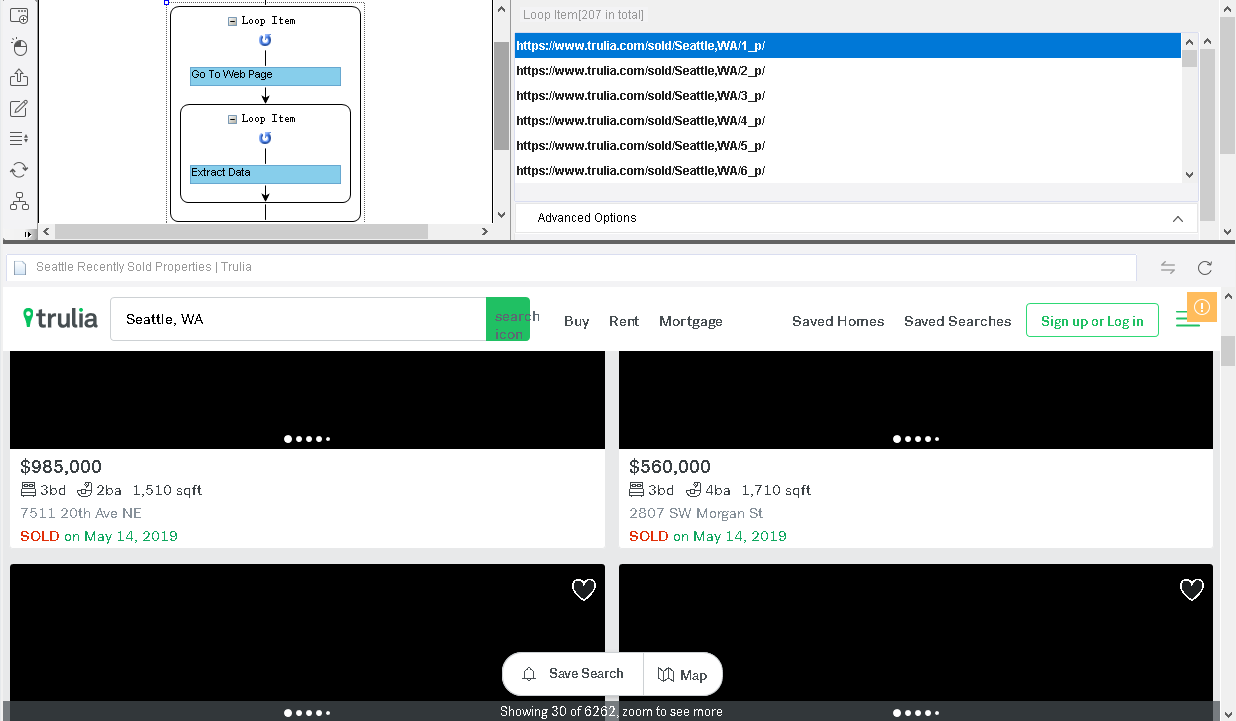Open Saved Homes link
Image resolution: width=1236 pixels, height=721 pixels.
(838, 321)
